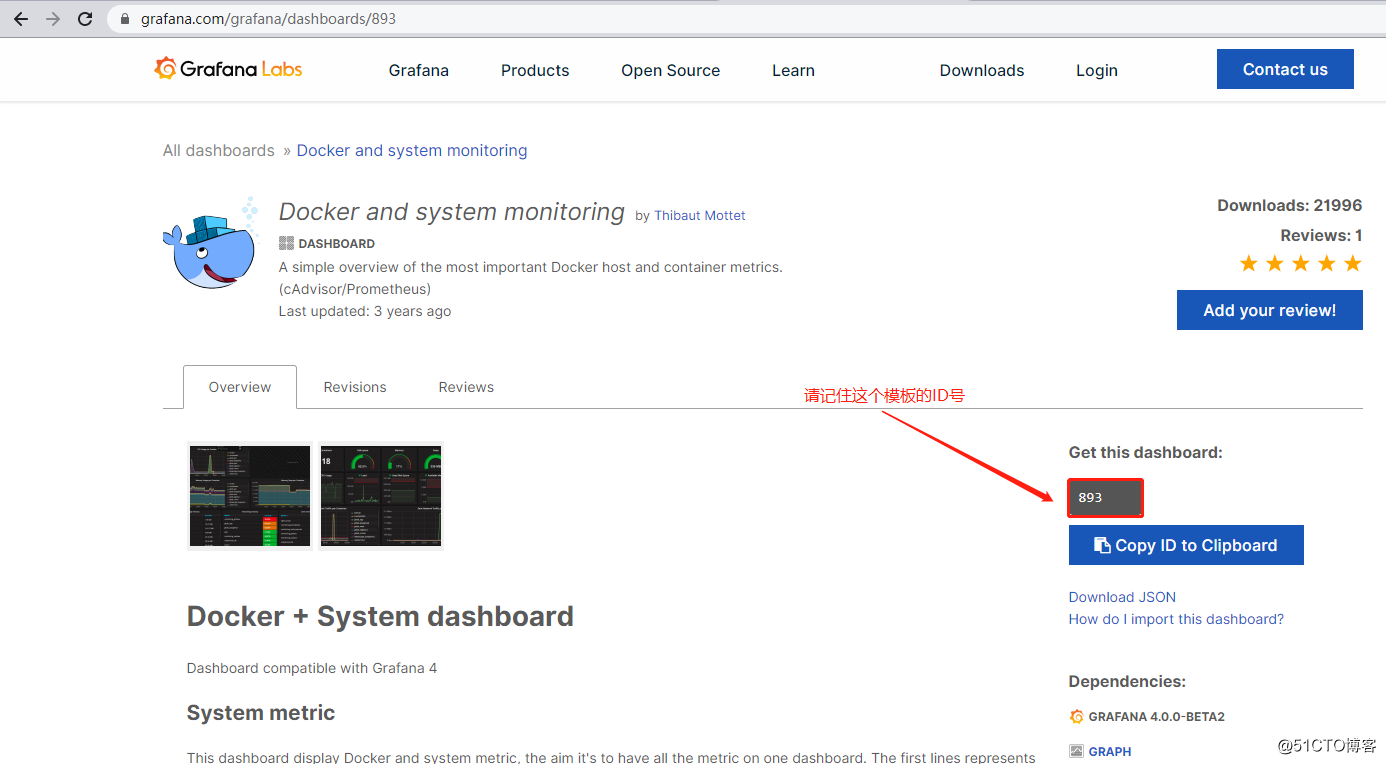Click the GRAPH dependency link

tap(1110, 751)
